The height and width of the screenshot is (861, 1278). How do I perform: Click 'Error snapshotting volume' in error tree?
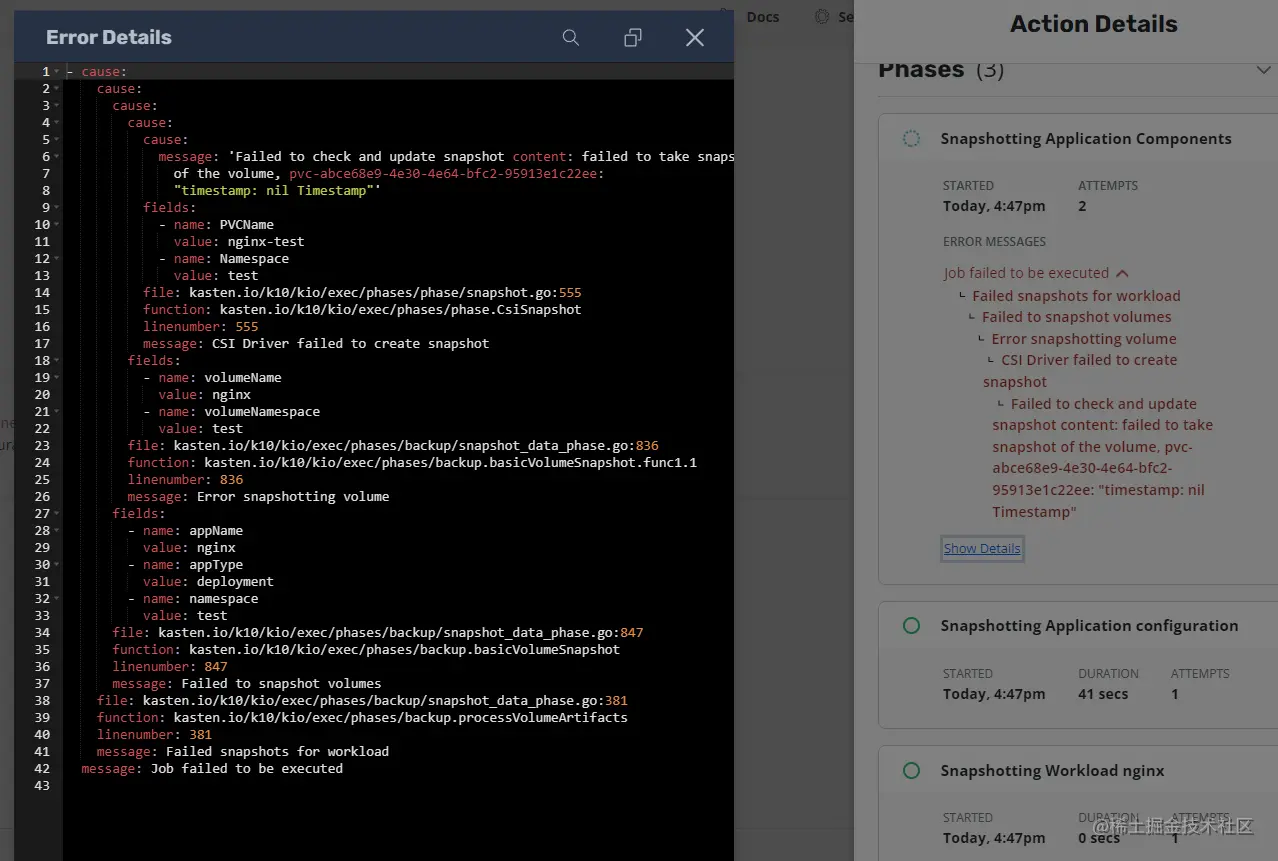tap(1084, 339)
